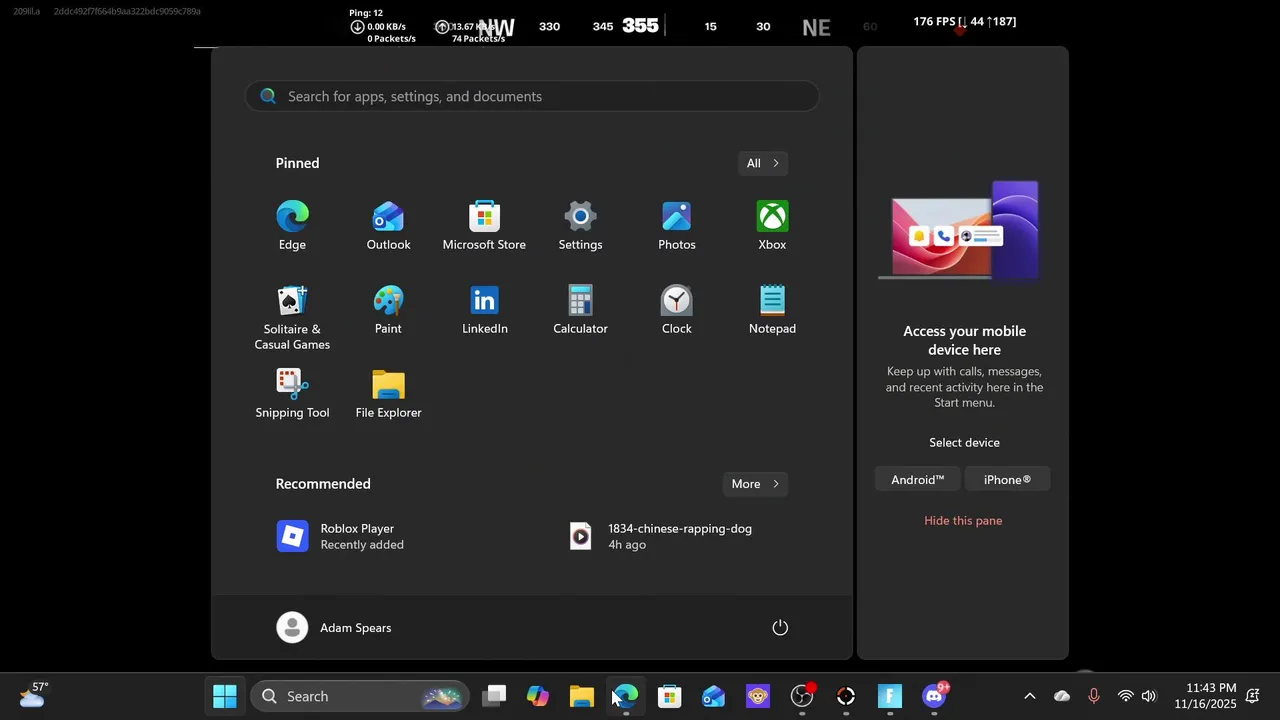Click the microphone tray icon
1280x720 pixels.
tap(1093, 696)
